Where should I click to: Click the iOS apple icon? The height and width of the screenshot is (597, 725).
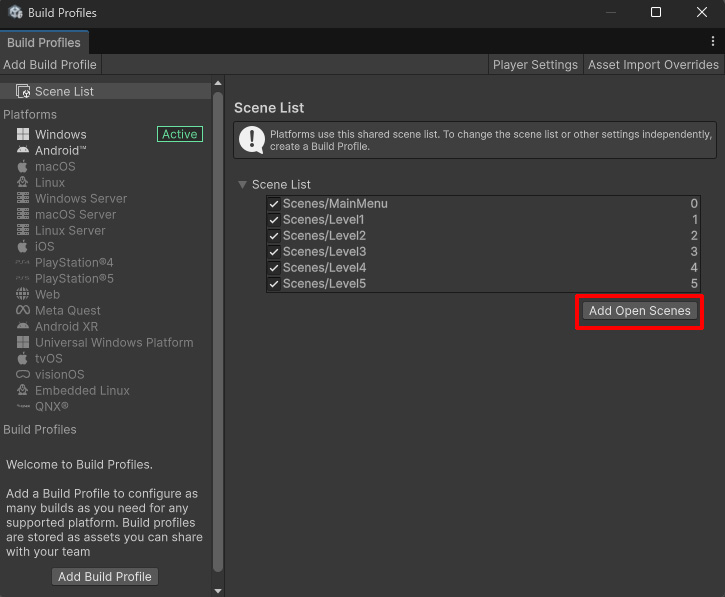click(23, 246)
